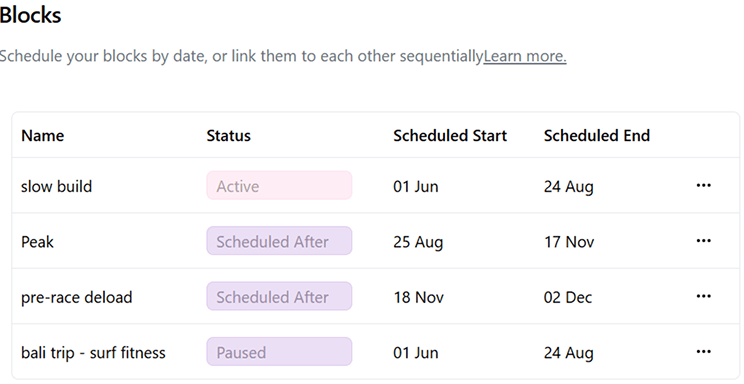Screen dimensions: 744x384
Task: Open the ellipsis menu for bali trip block
Action: pyautogui.click(x=703, y=352)
